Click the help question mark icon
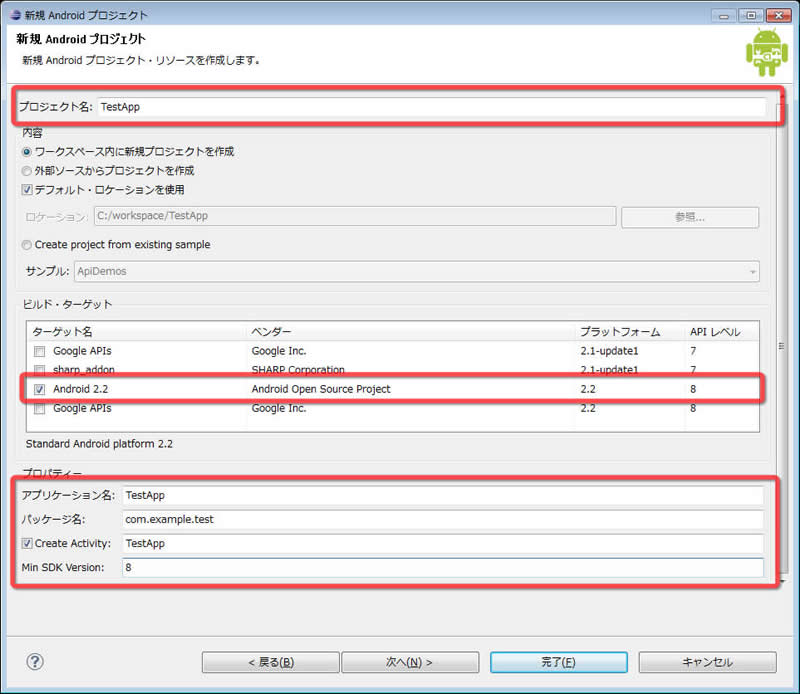800x694 pixels. tap(35, 661)
